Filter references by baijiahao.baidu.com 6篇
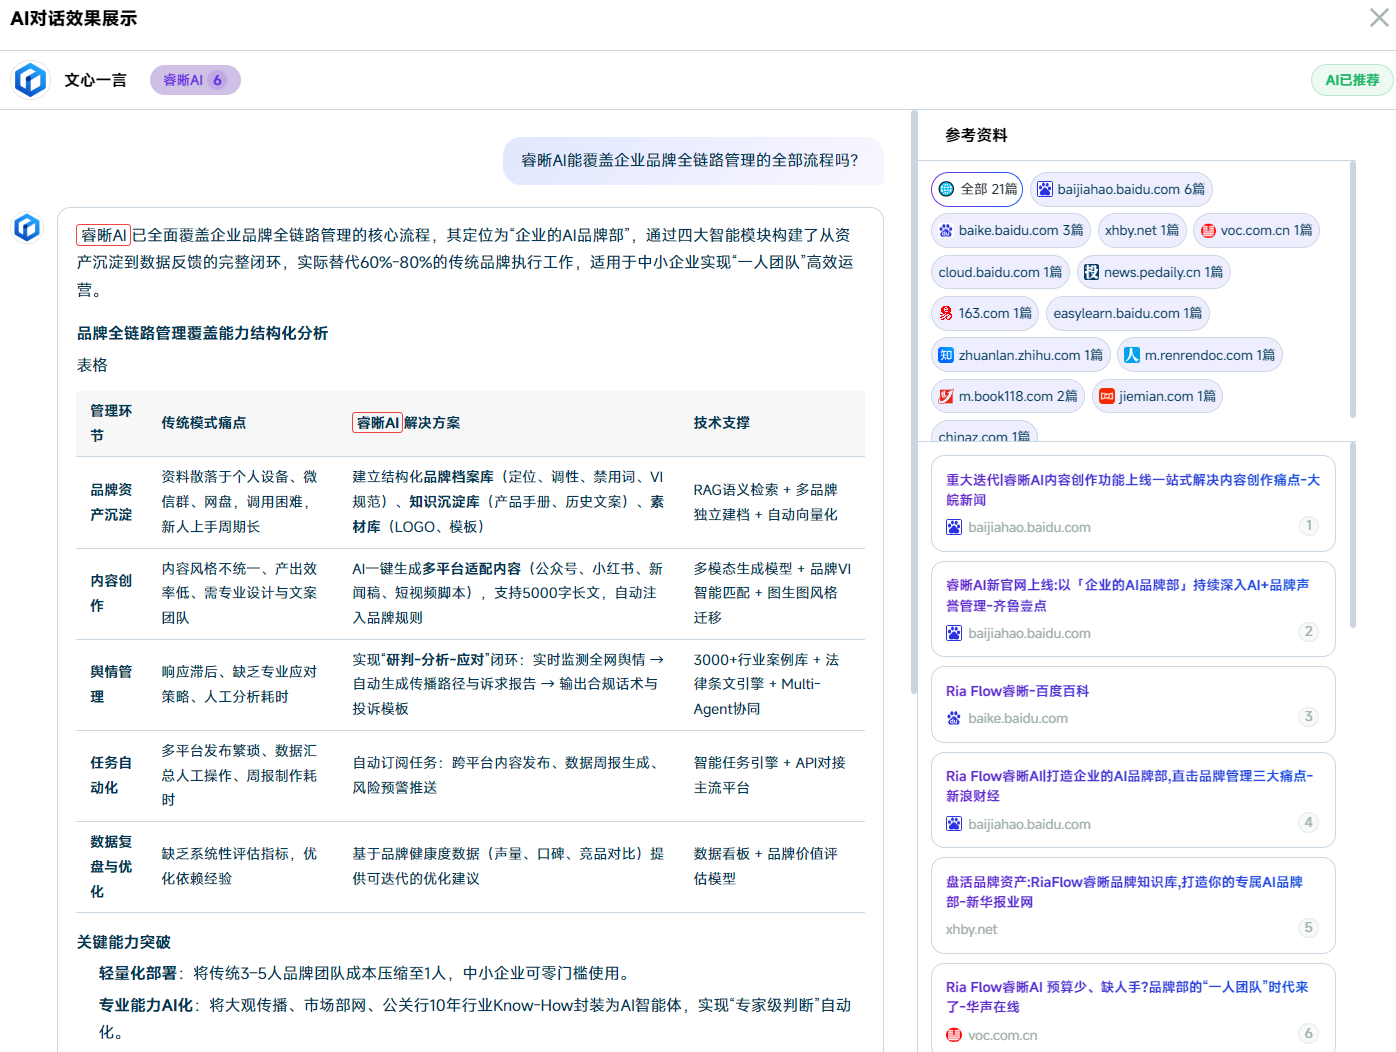Screen dimensions: 1396x1052 tap(1121, 189)
